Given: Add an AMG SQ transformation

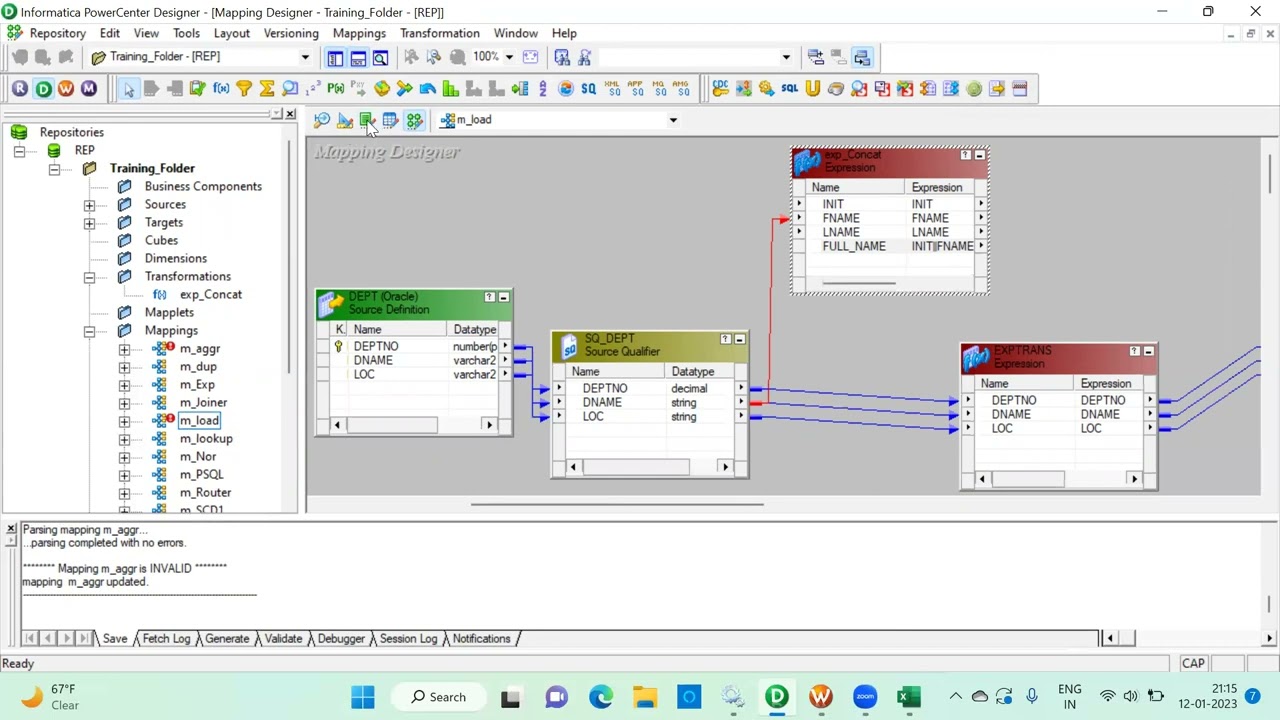Looking at the screenshot, I should (x=681, y=89).
